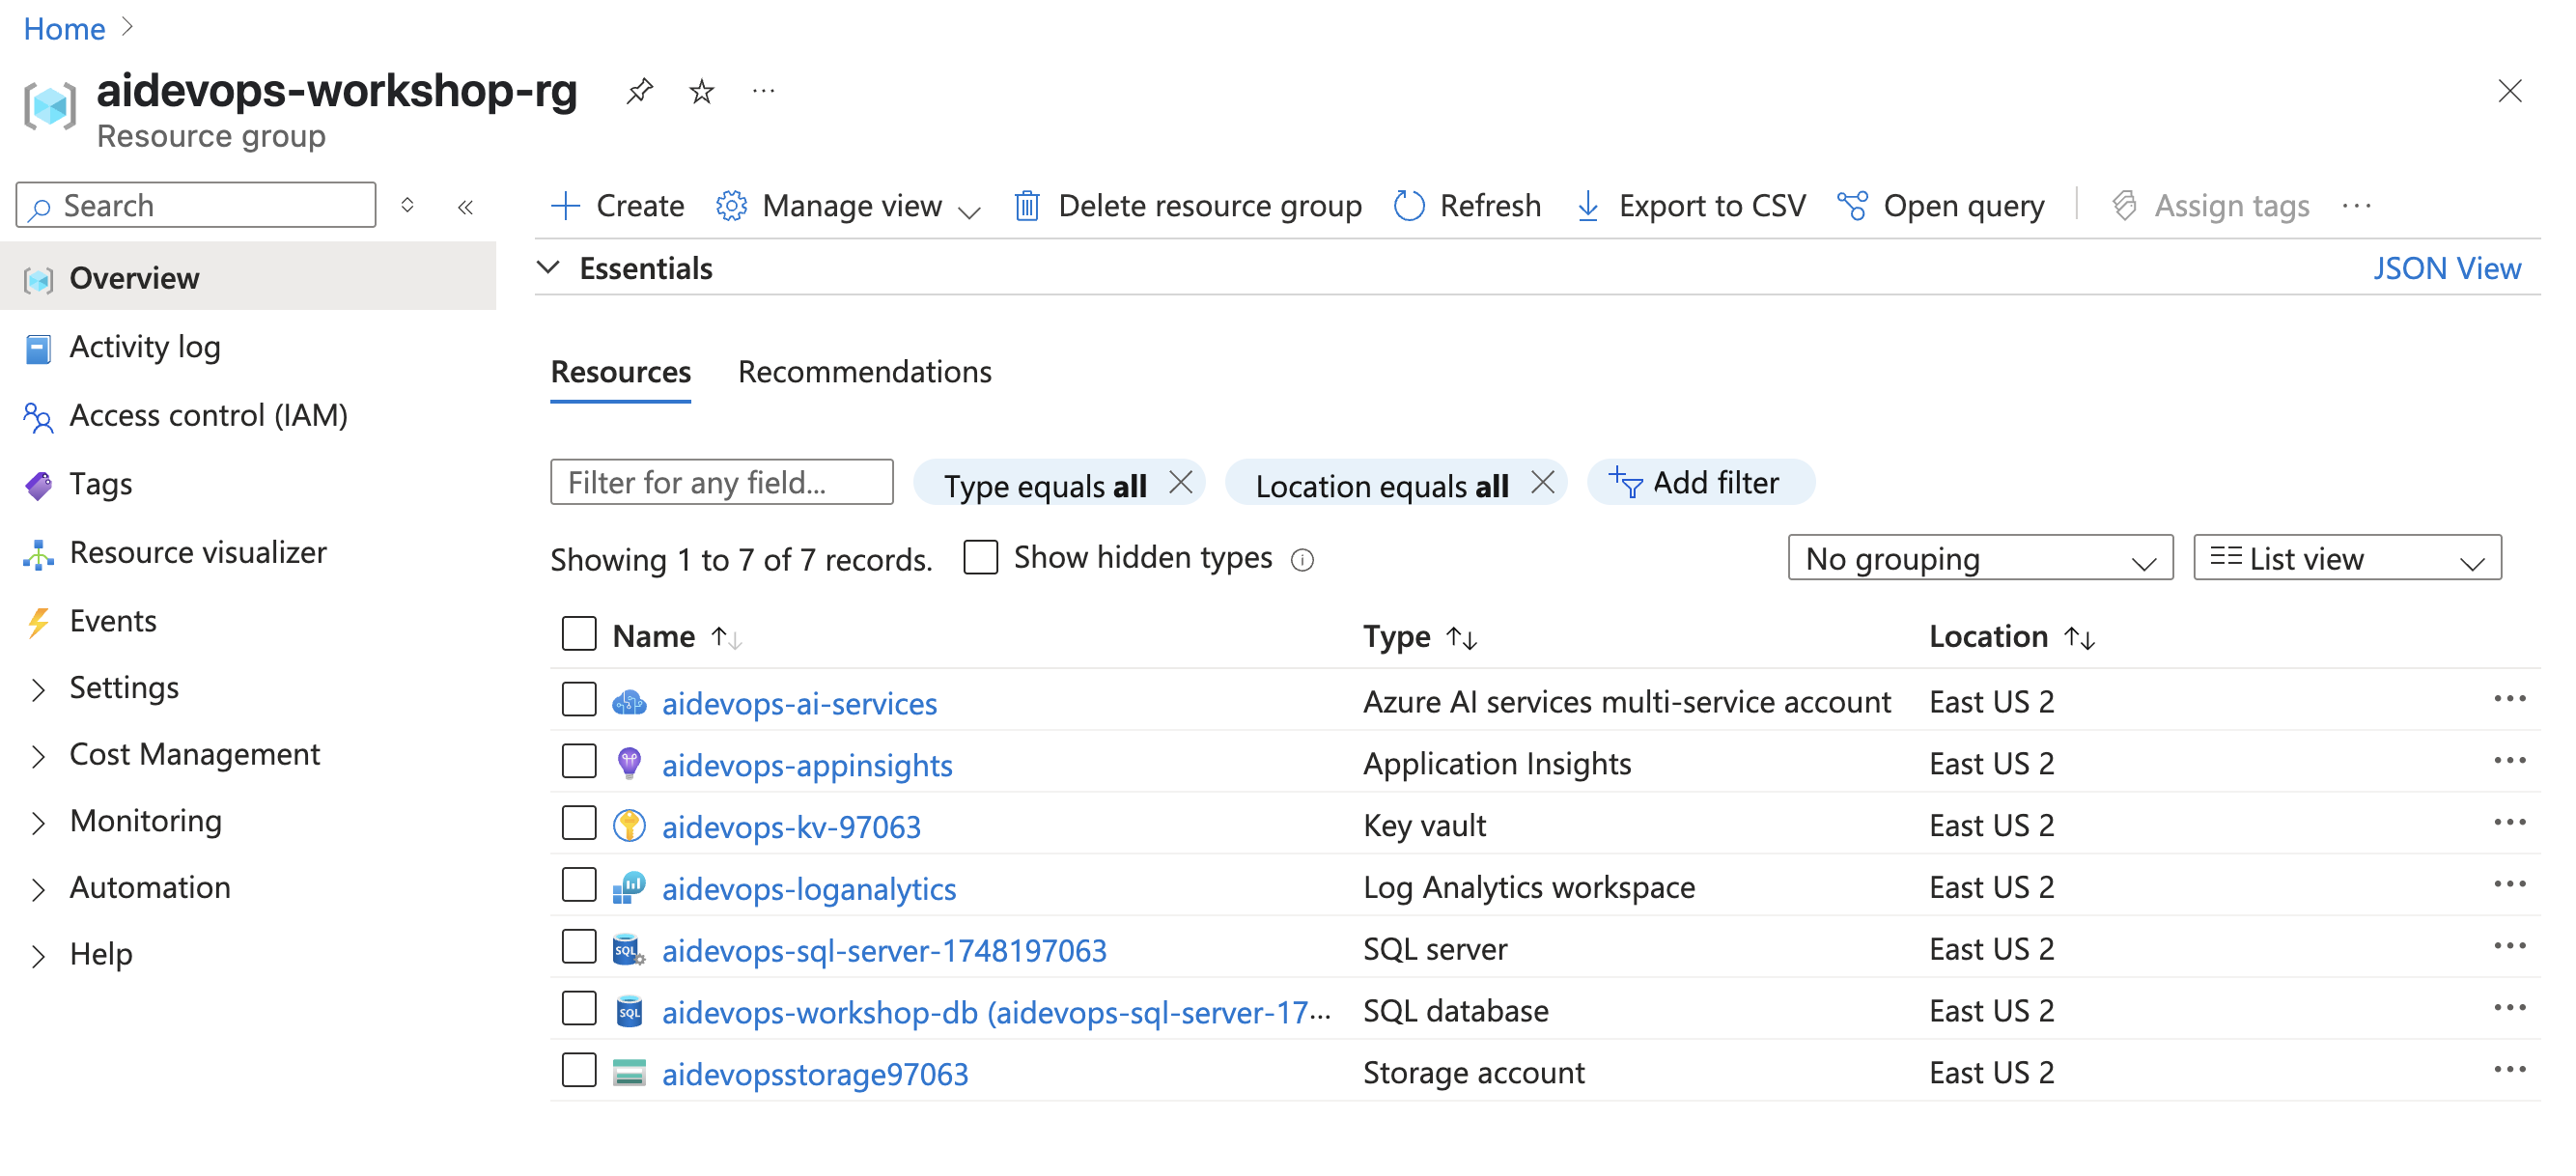Check the aidevops-kv-97063 row checkbox
The height and width of the screenshot is (1176, 2576).
click(579, 824)
